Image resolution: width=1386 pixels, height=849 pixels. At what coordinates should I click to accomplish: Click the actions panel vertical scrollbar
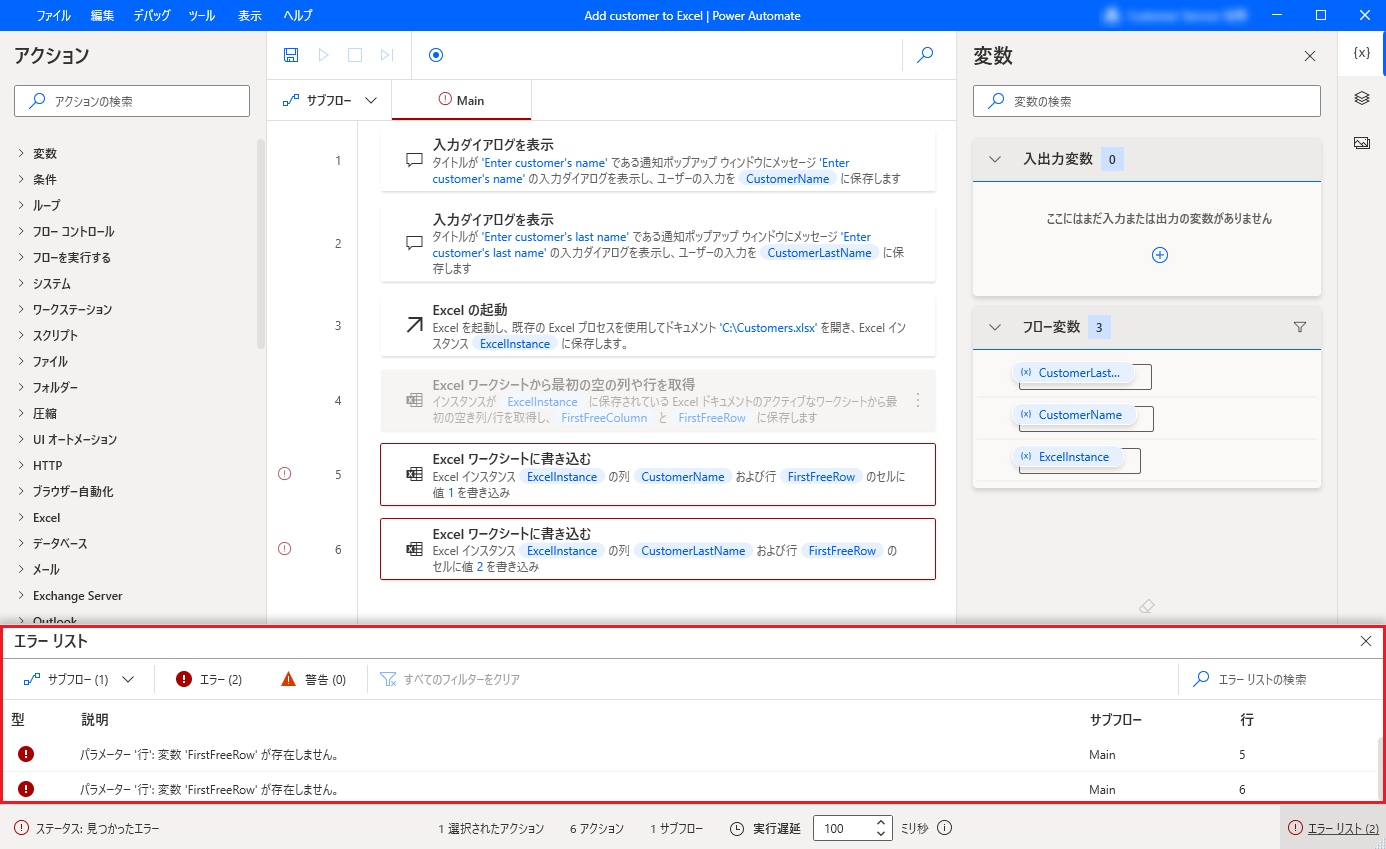click(261, 244)
